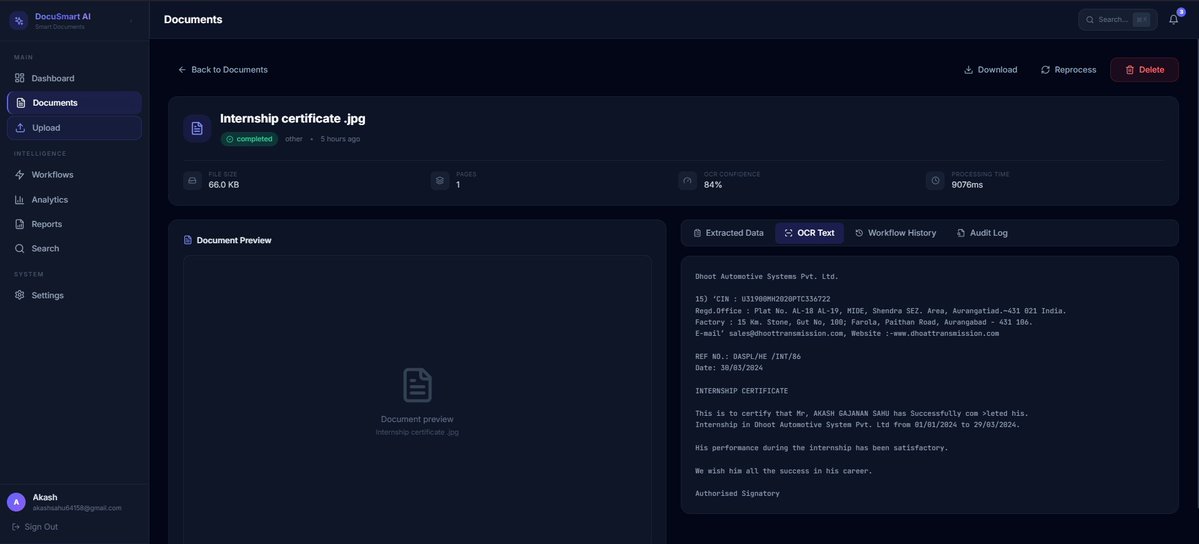This screenshot has width=1199, height=544.
Task: Click Dhoot Automotive Systems Pvt. Ltd. heading line
Action: click(766, 276)
